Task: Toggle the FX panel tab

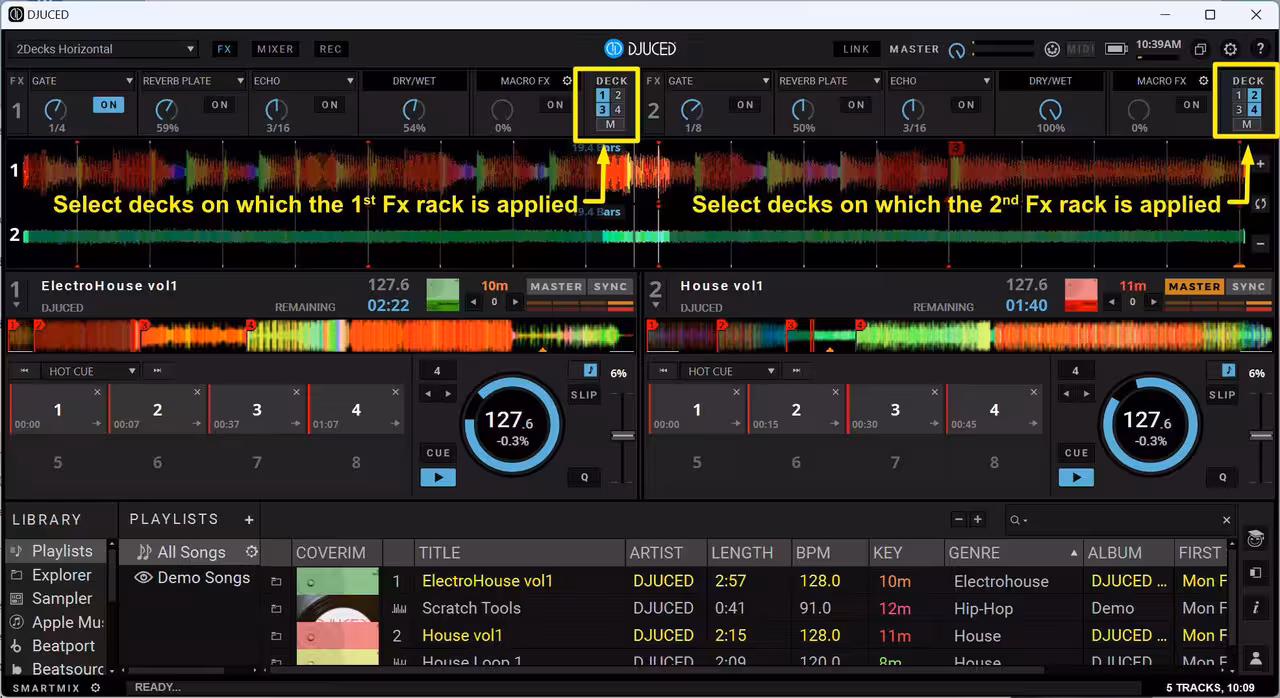Action: coord(223,49)
